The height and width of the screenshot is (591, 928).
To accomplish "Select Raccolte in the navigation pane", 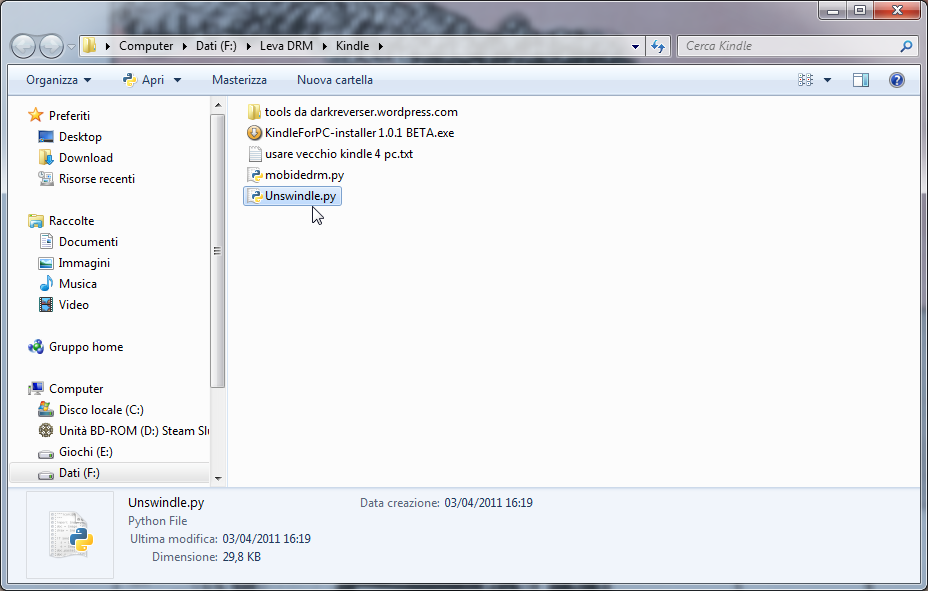I will pos(72,221).
